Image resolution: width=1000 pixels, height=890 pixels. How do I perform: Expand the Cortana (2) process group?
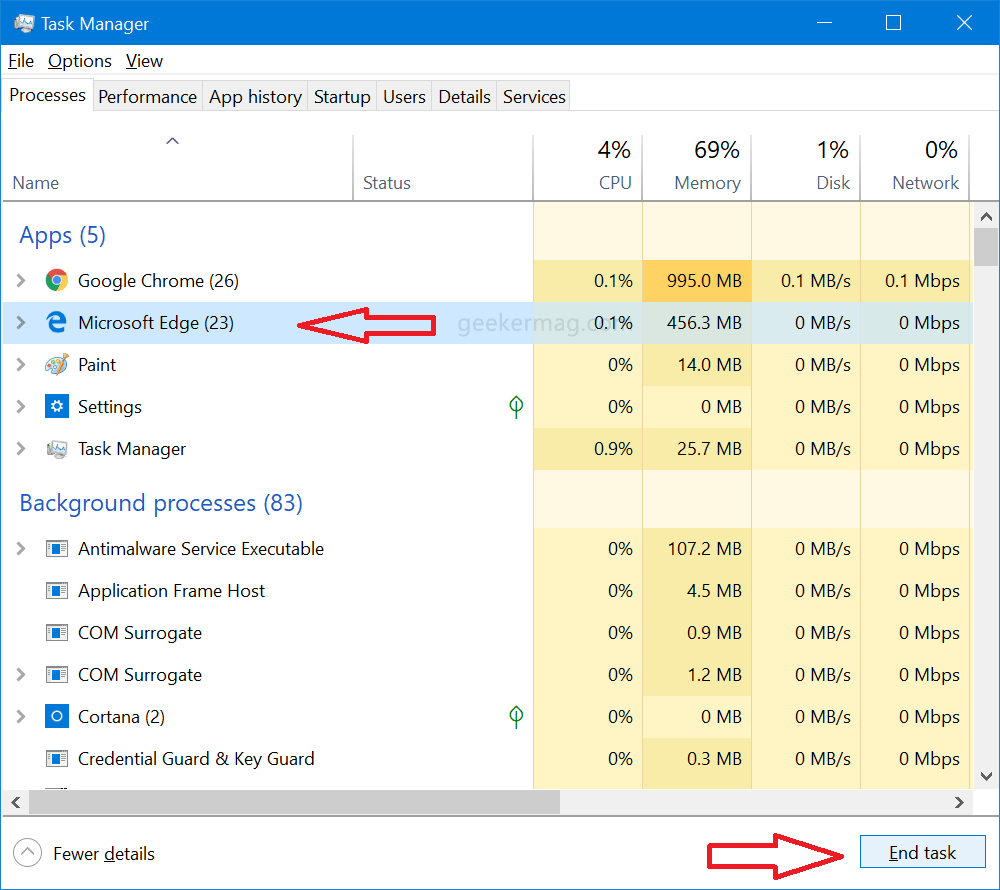[21, 717]
